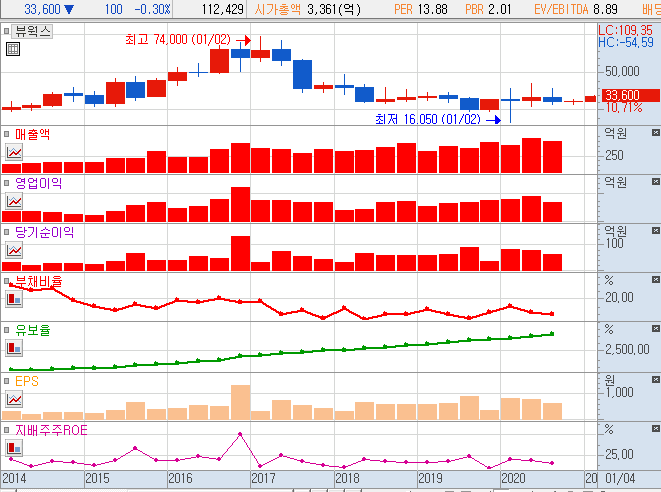Viewport: 661px width, 492px height.
Task: Close the 매출액 panel
Action: 656,133
